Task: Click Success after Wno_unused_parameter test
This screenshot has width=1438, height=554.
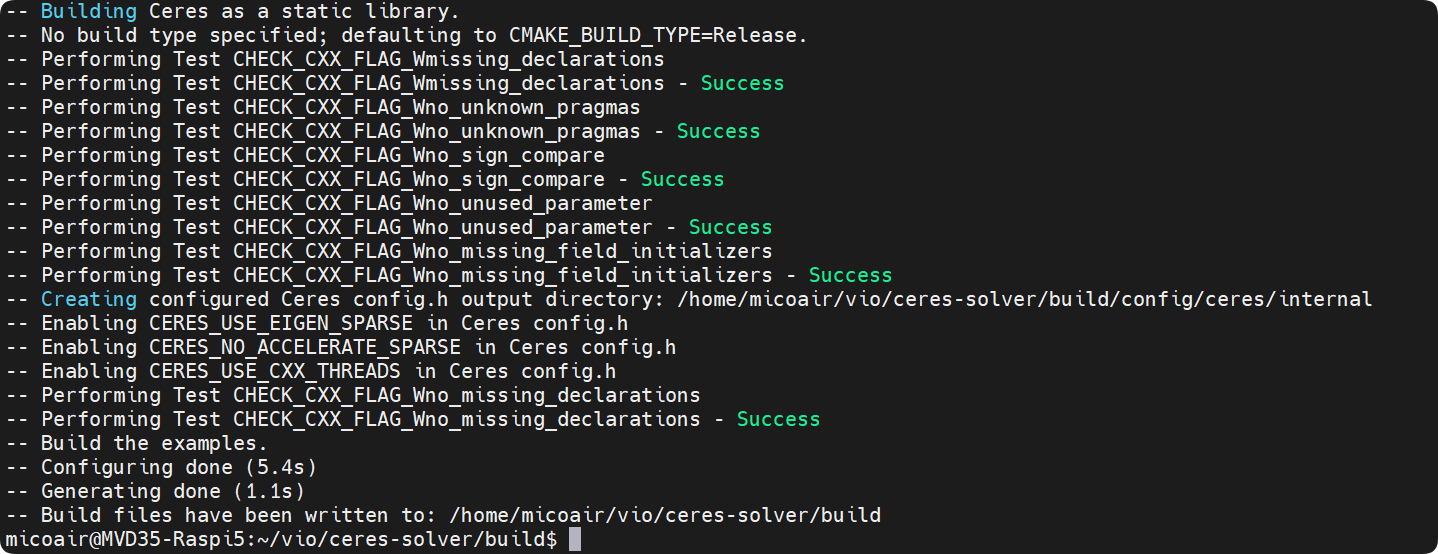Action: click(730, 227)
